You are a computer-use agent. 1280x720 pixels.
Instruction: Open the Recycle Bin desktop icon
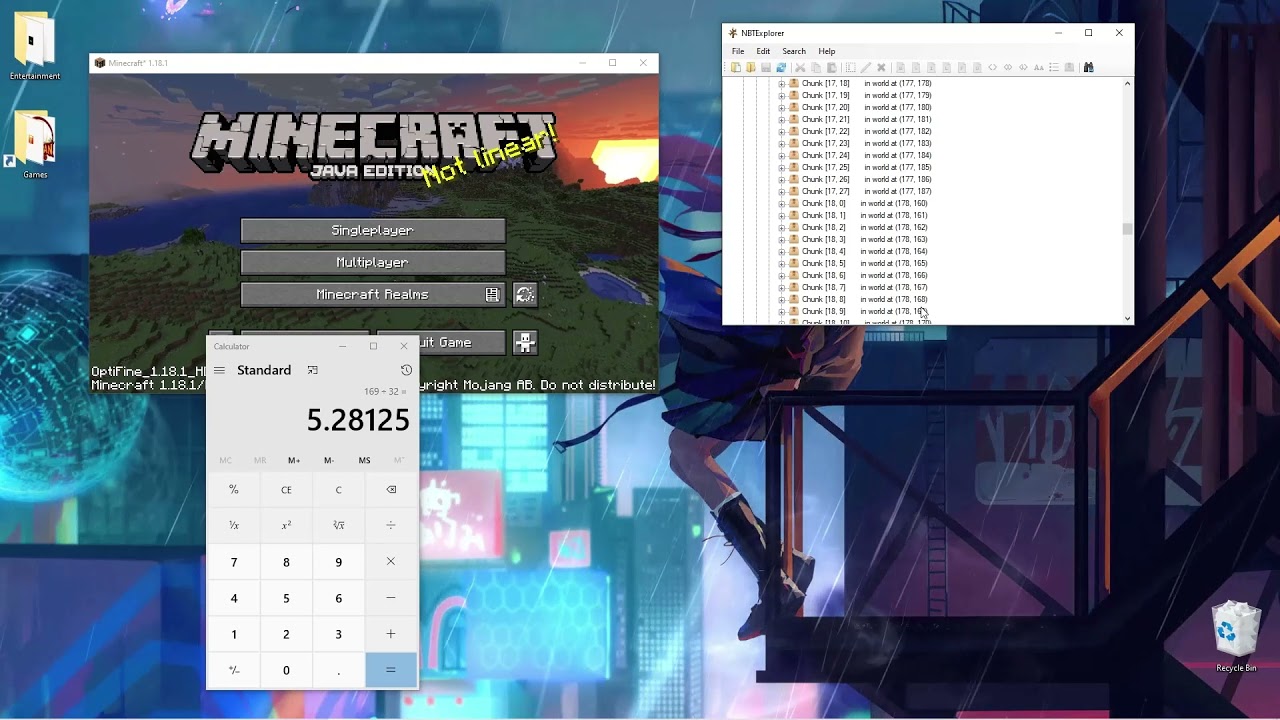pyautogui.click(x=1236, y=636)
